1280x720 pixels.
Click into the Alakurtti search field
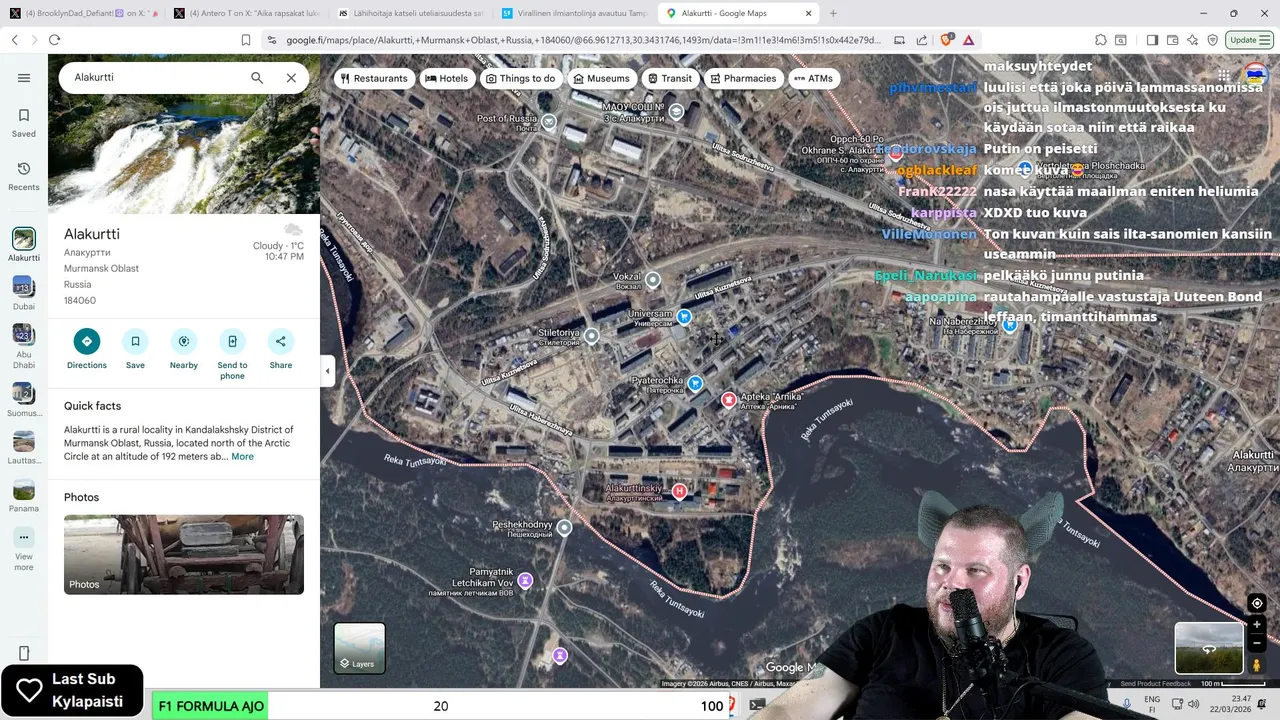[x=155, y=78]
